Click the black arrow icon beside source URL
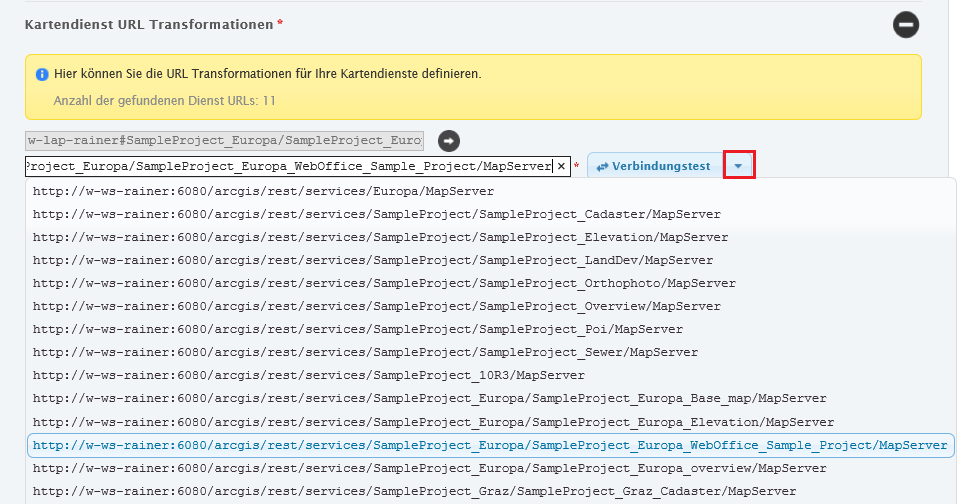Image resolution: width=968 pixels, height=504 pixels. [x=449, y=141]
